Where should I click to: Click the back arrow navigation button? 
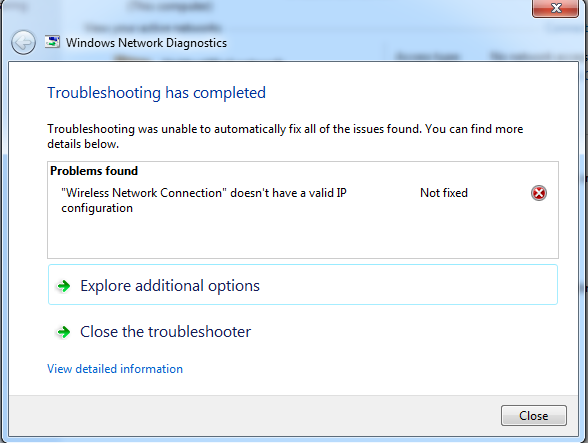tap(23, 42)
